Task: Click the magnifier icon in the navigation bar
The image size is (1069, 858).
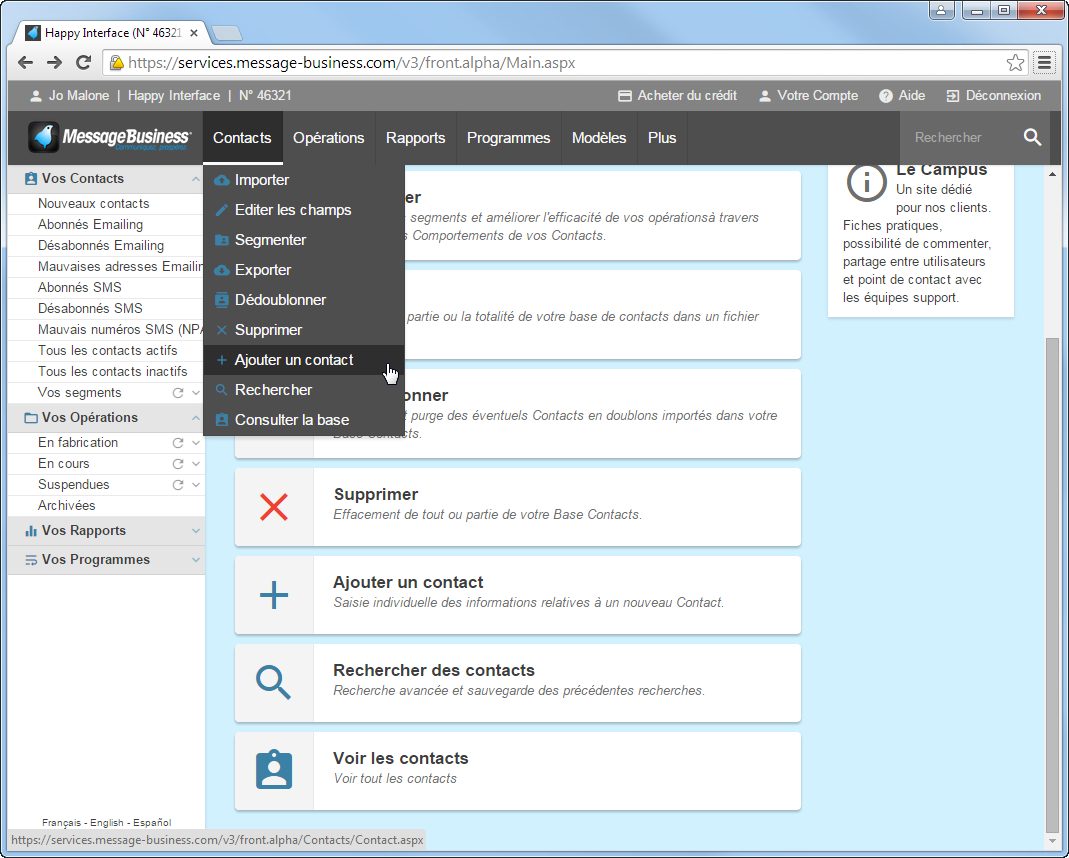Action: tap(1032, 138)
